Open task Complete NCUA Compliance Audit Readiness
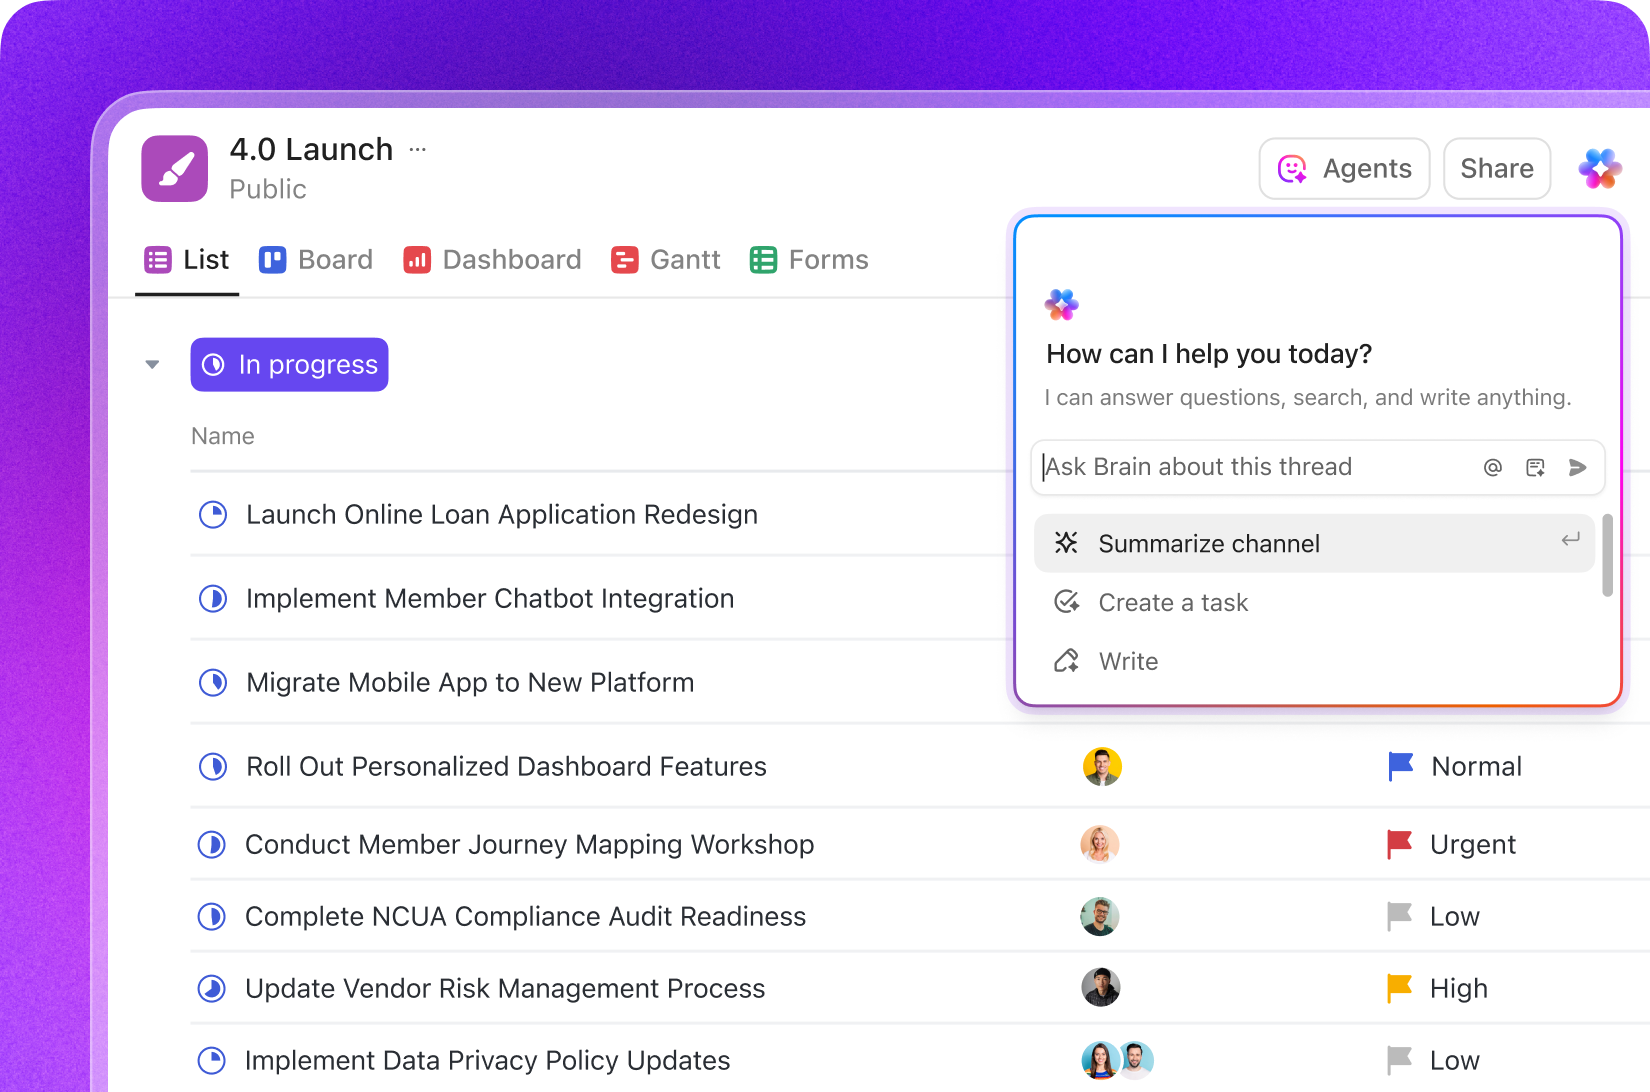 (x=525, y=917)
